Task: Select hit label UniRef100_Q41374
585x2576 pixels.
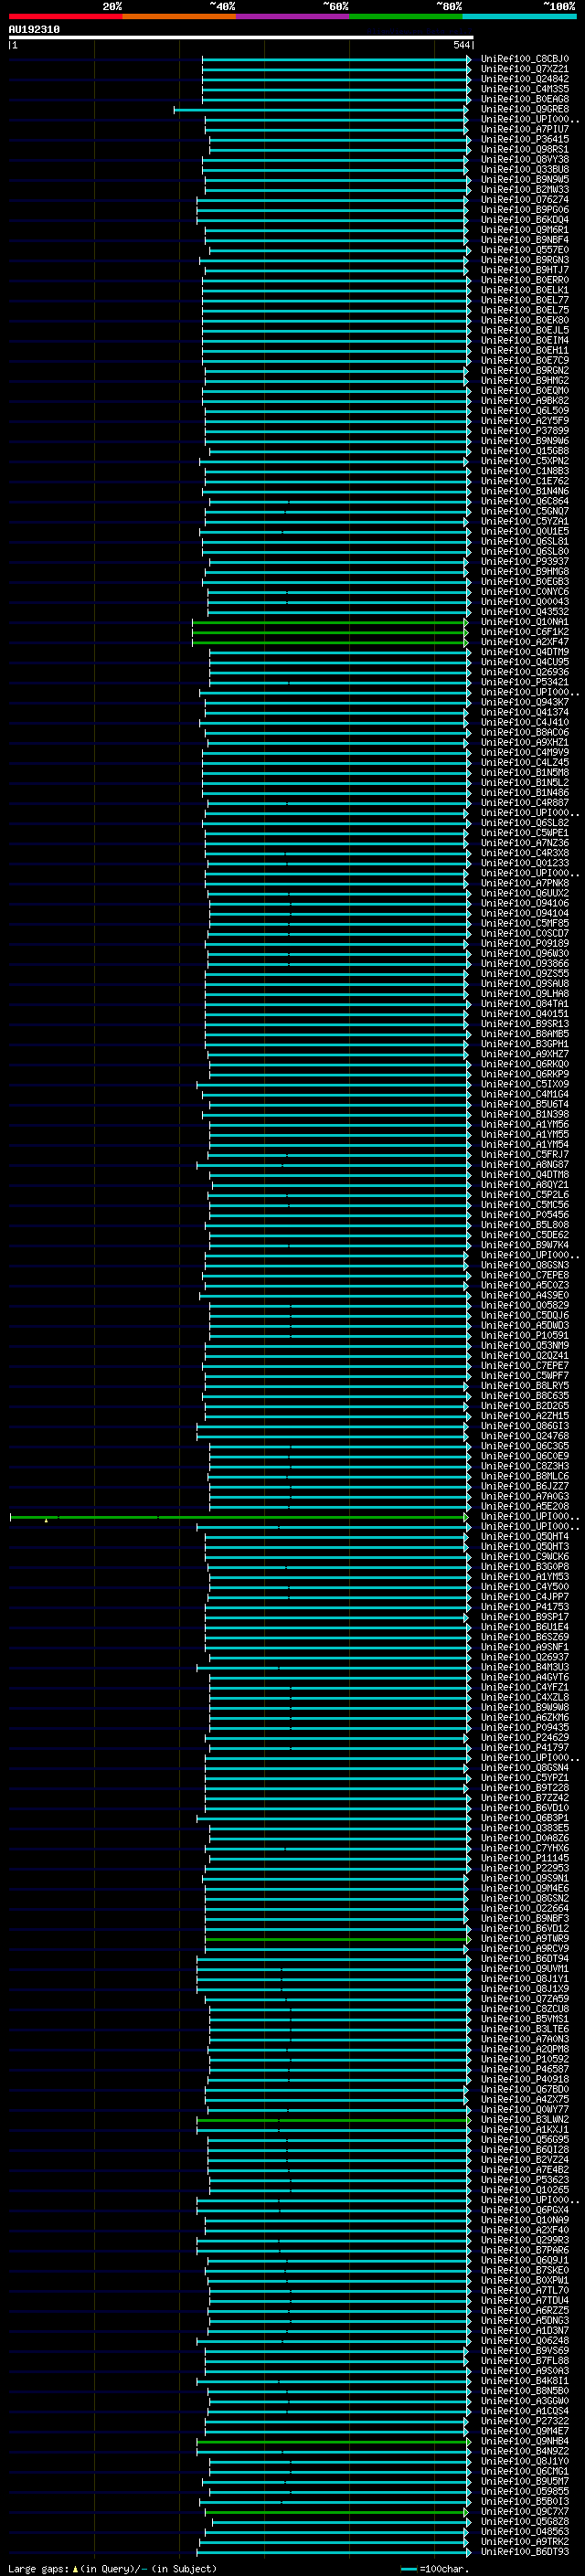Action: pyautogui.click(x=525, y=711)
